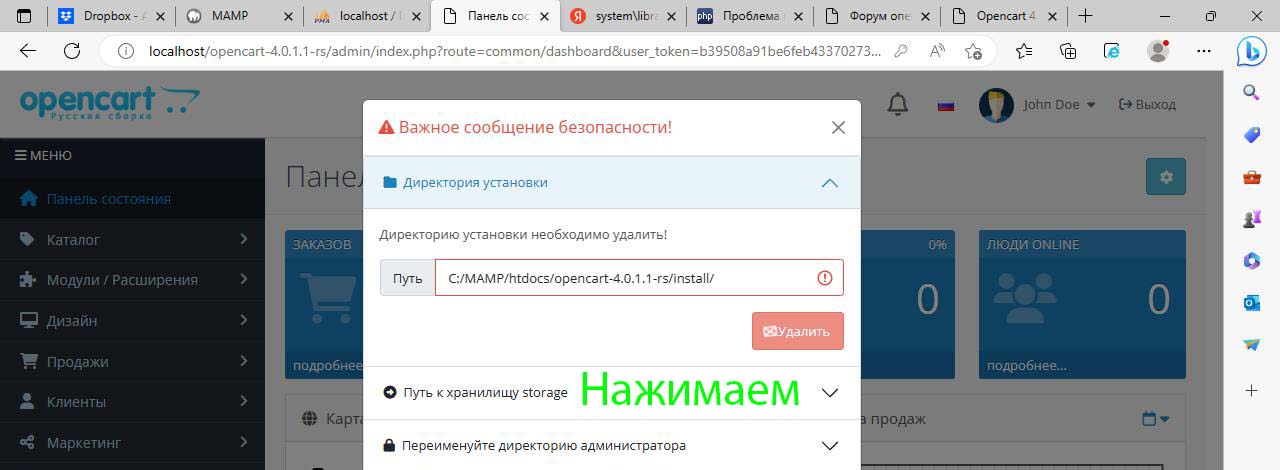
Task: Click the Russian flag language icon
Action: 945,105
